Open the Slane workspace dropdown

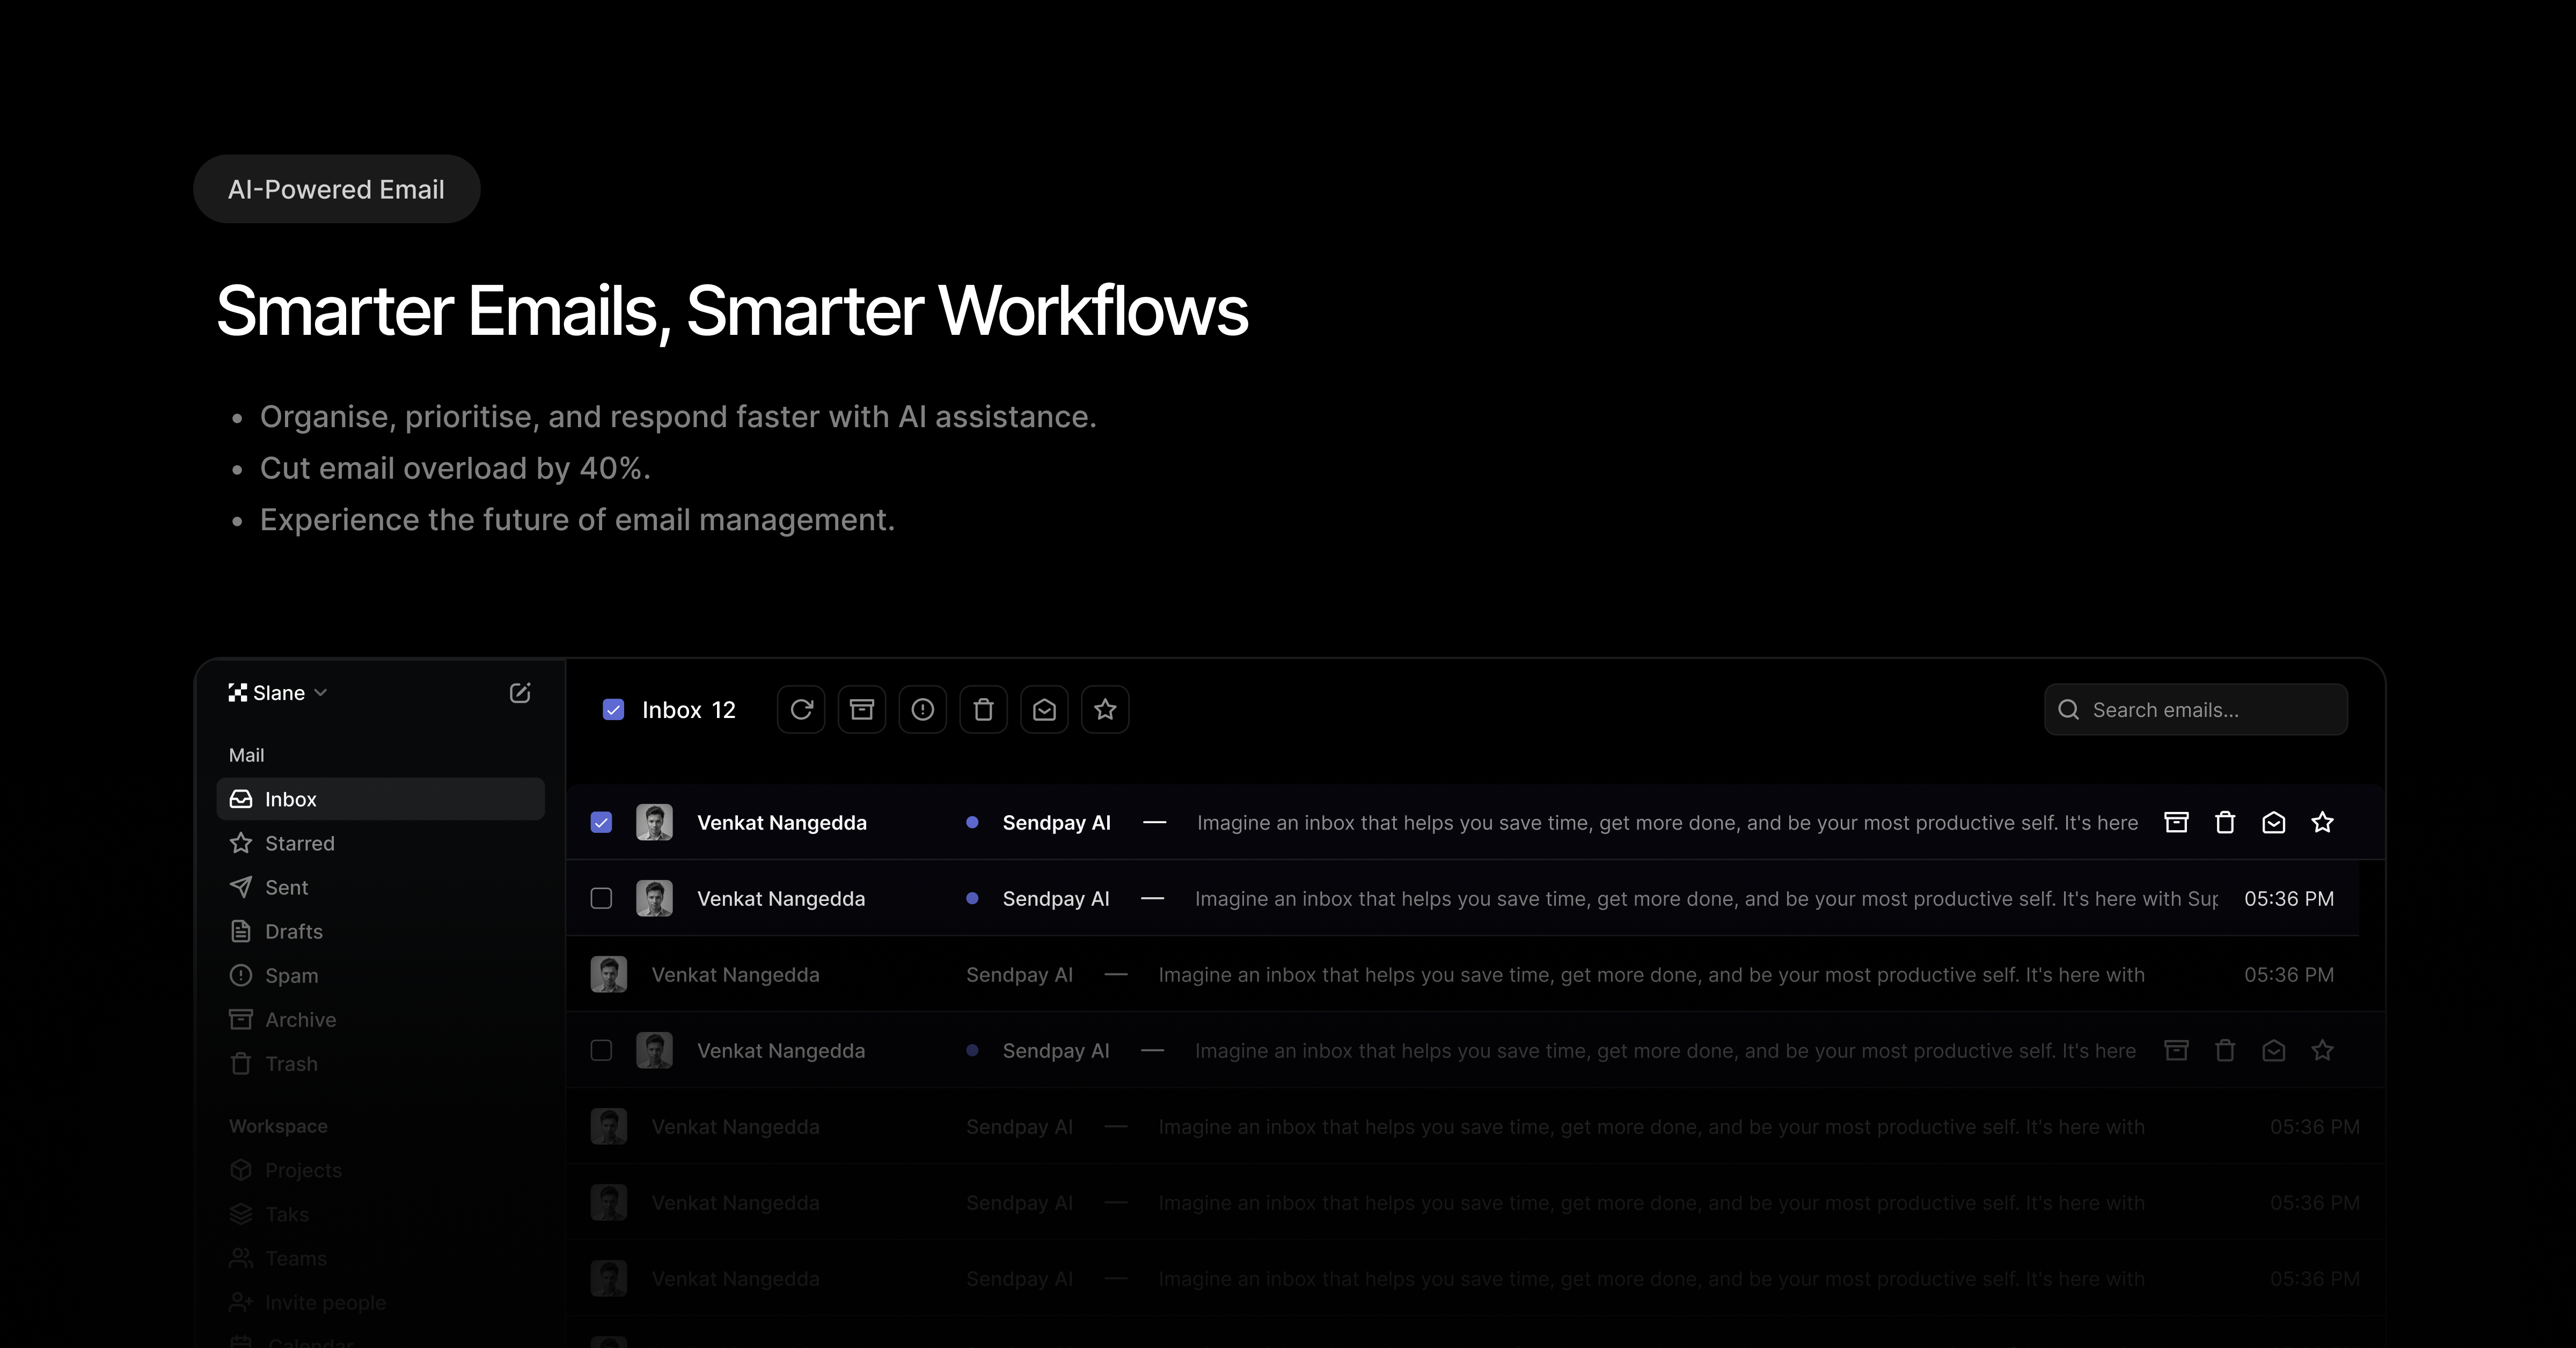(x=279, y=693)
